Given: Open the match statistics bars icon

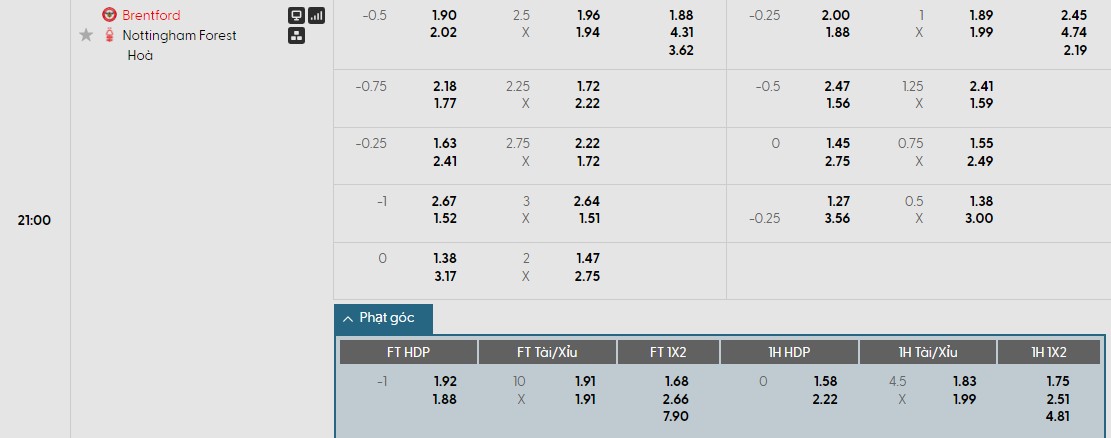Looking at the screenshot, I should click(316, 15).
